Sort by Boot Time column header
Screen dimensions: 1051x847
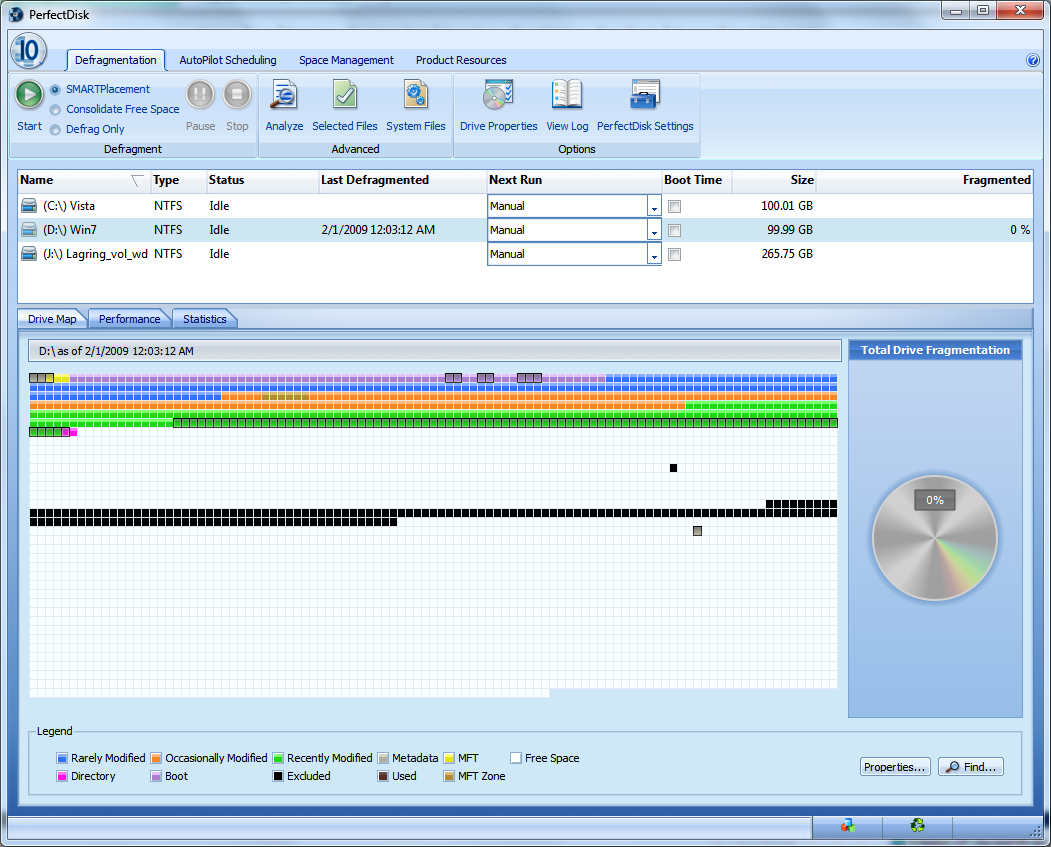[x=696, y=180]
